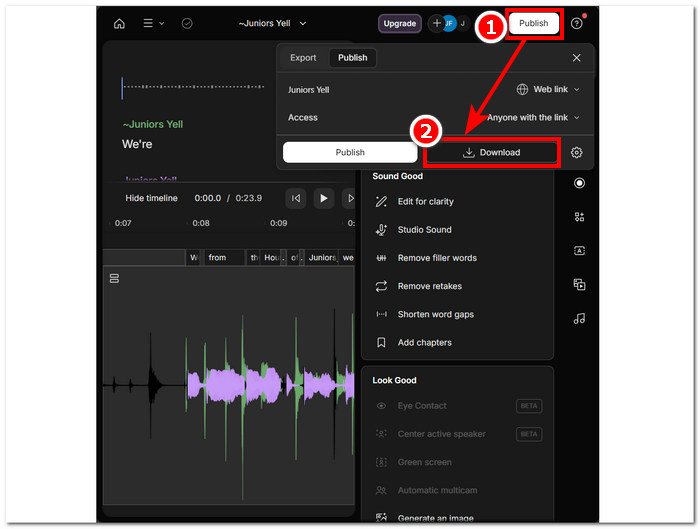700x529 pixels.
Task: Click the Sound Good section heading
Action: [x=397, y=176]
